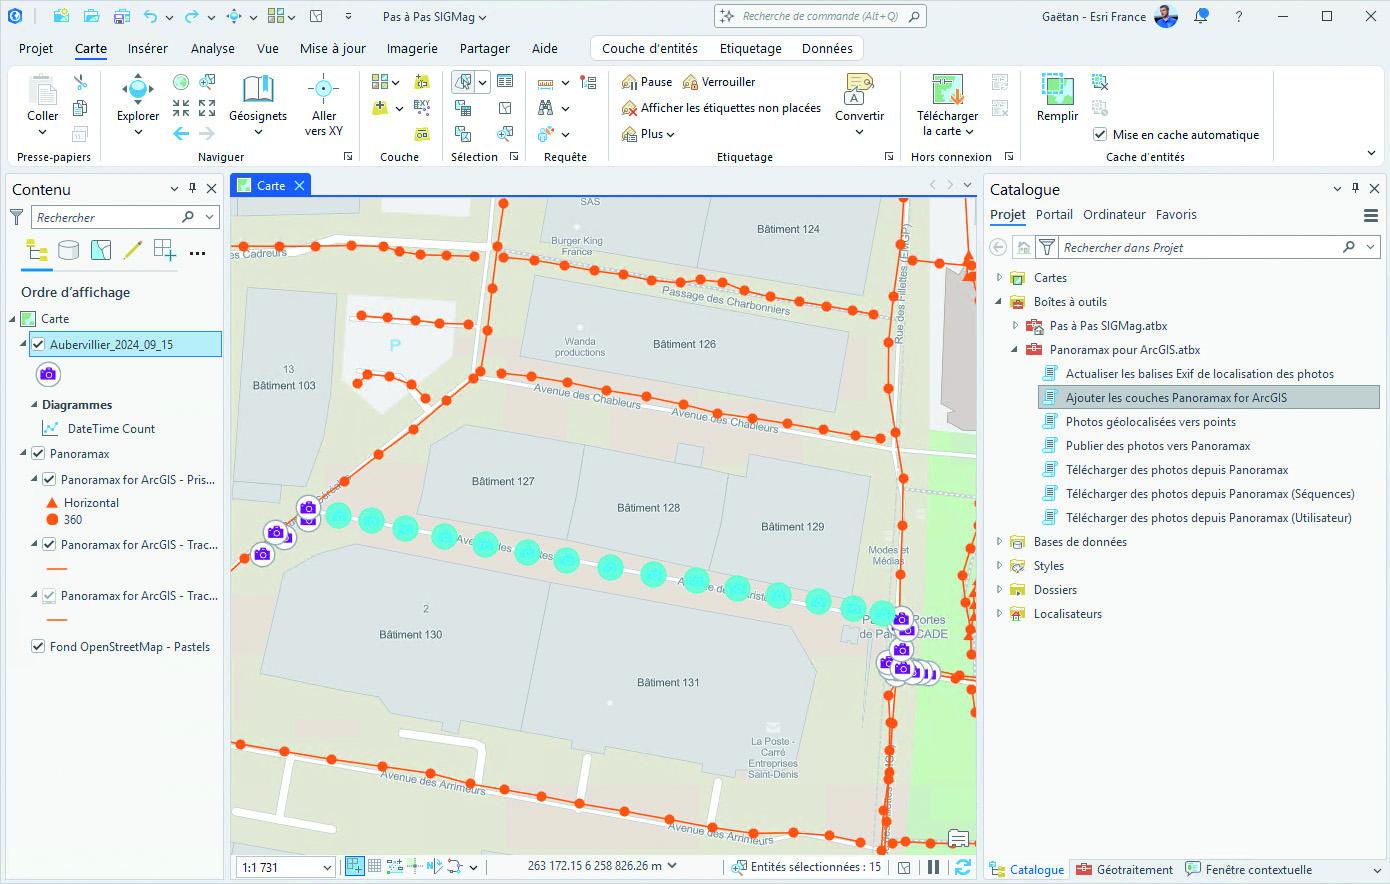The height and width of the screenshot is (884, 1390).
Task: Click the Pause labeling button
Action: click(647, 82)
